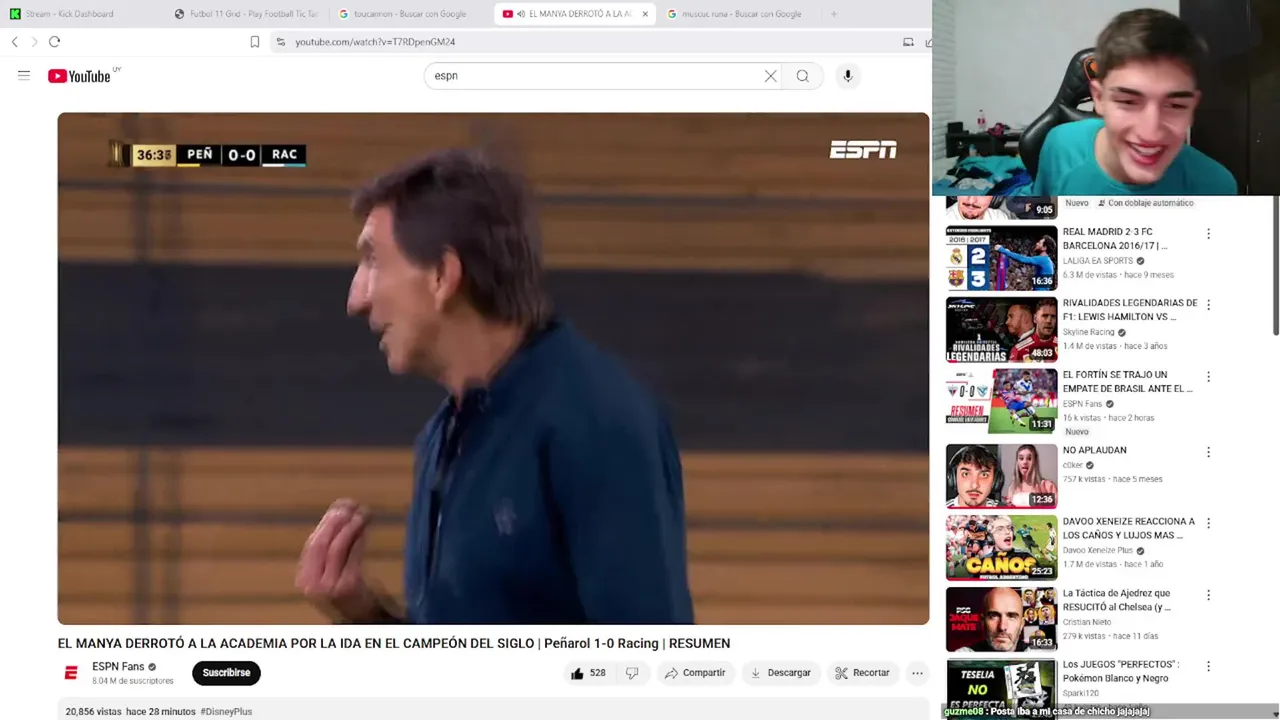Open a new browser tab with the plus button

[x=834, y=14]
